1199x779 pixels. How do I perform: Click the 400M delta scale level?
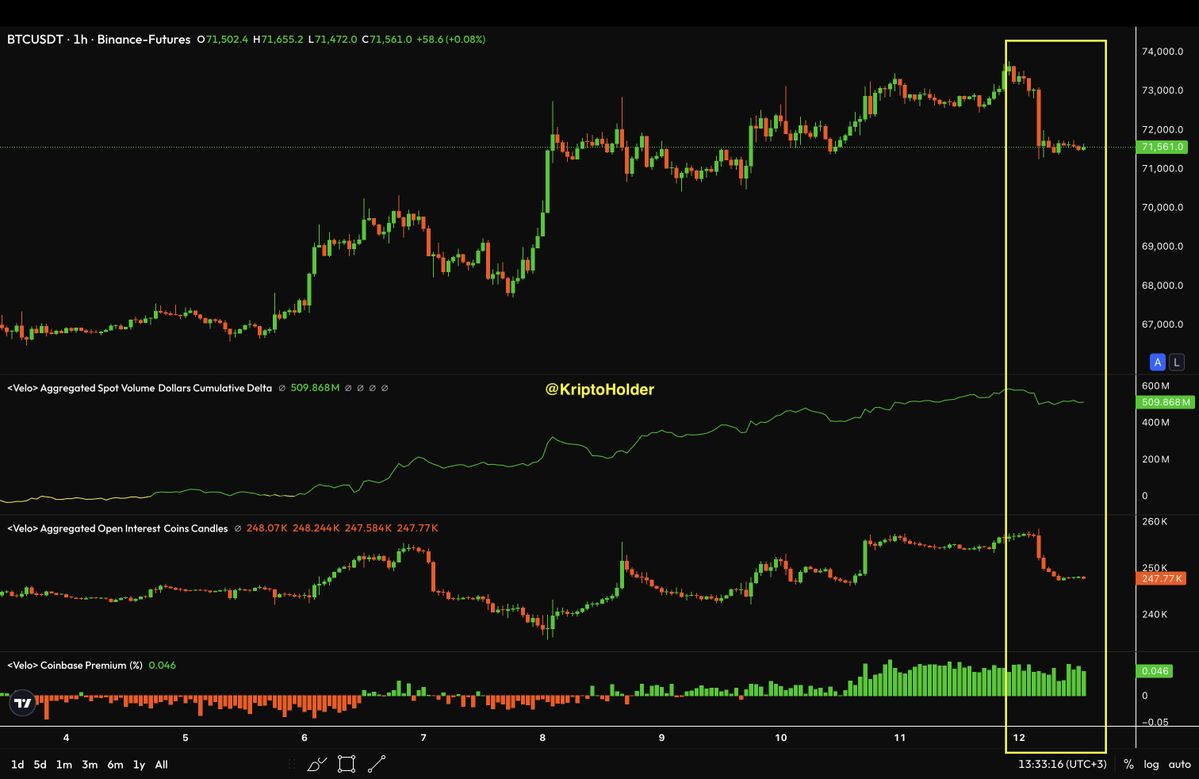[1155, 422]
